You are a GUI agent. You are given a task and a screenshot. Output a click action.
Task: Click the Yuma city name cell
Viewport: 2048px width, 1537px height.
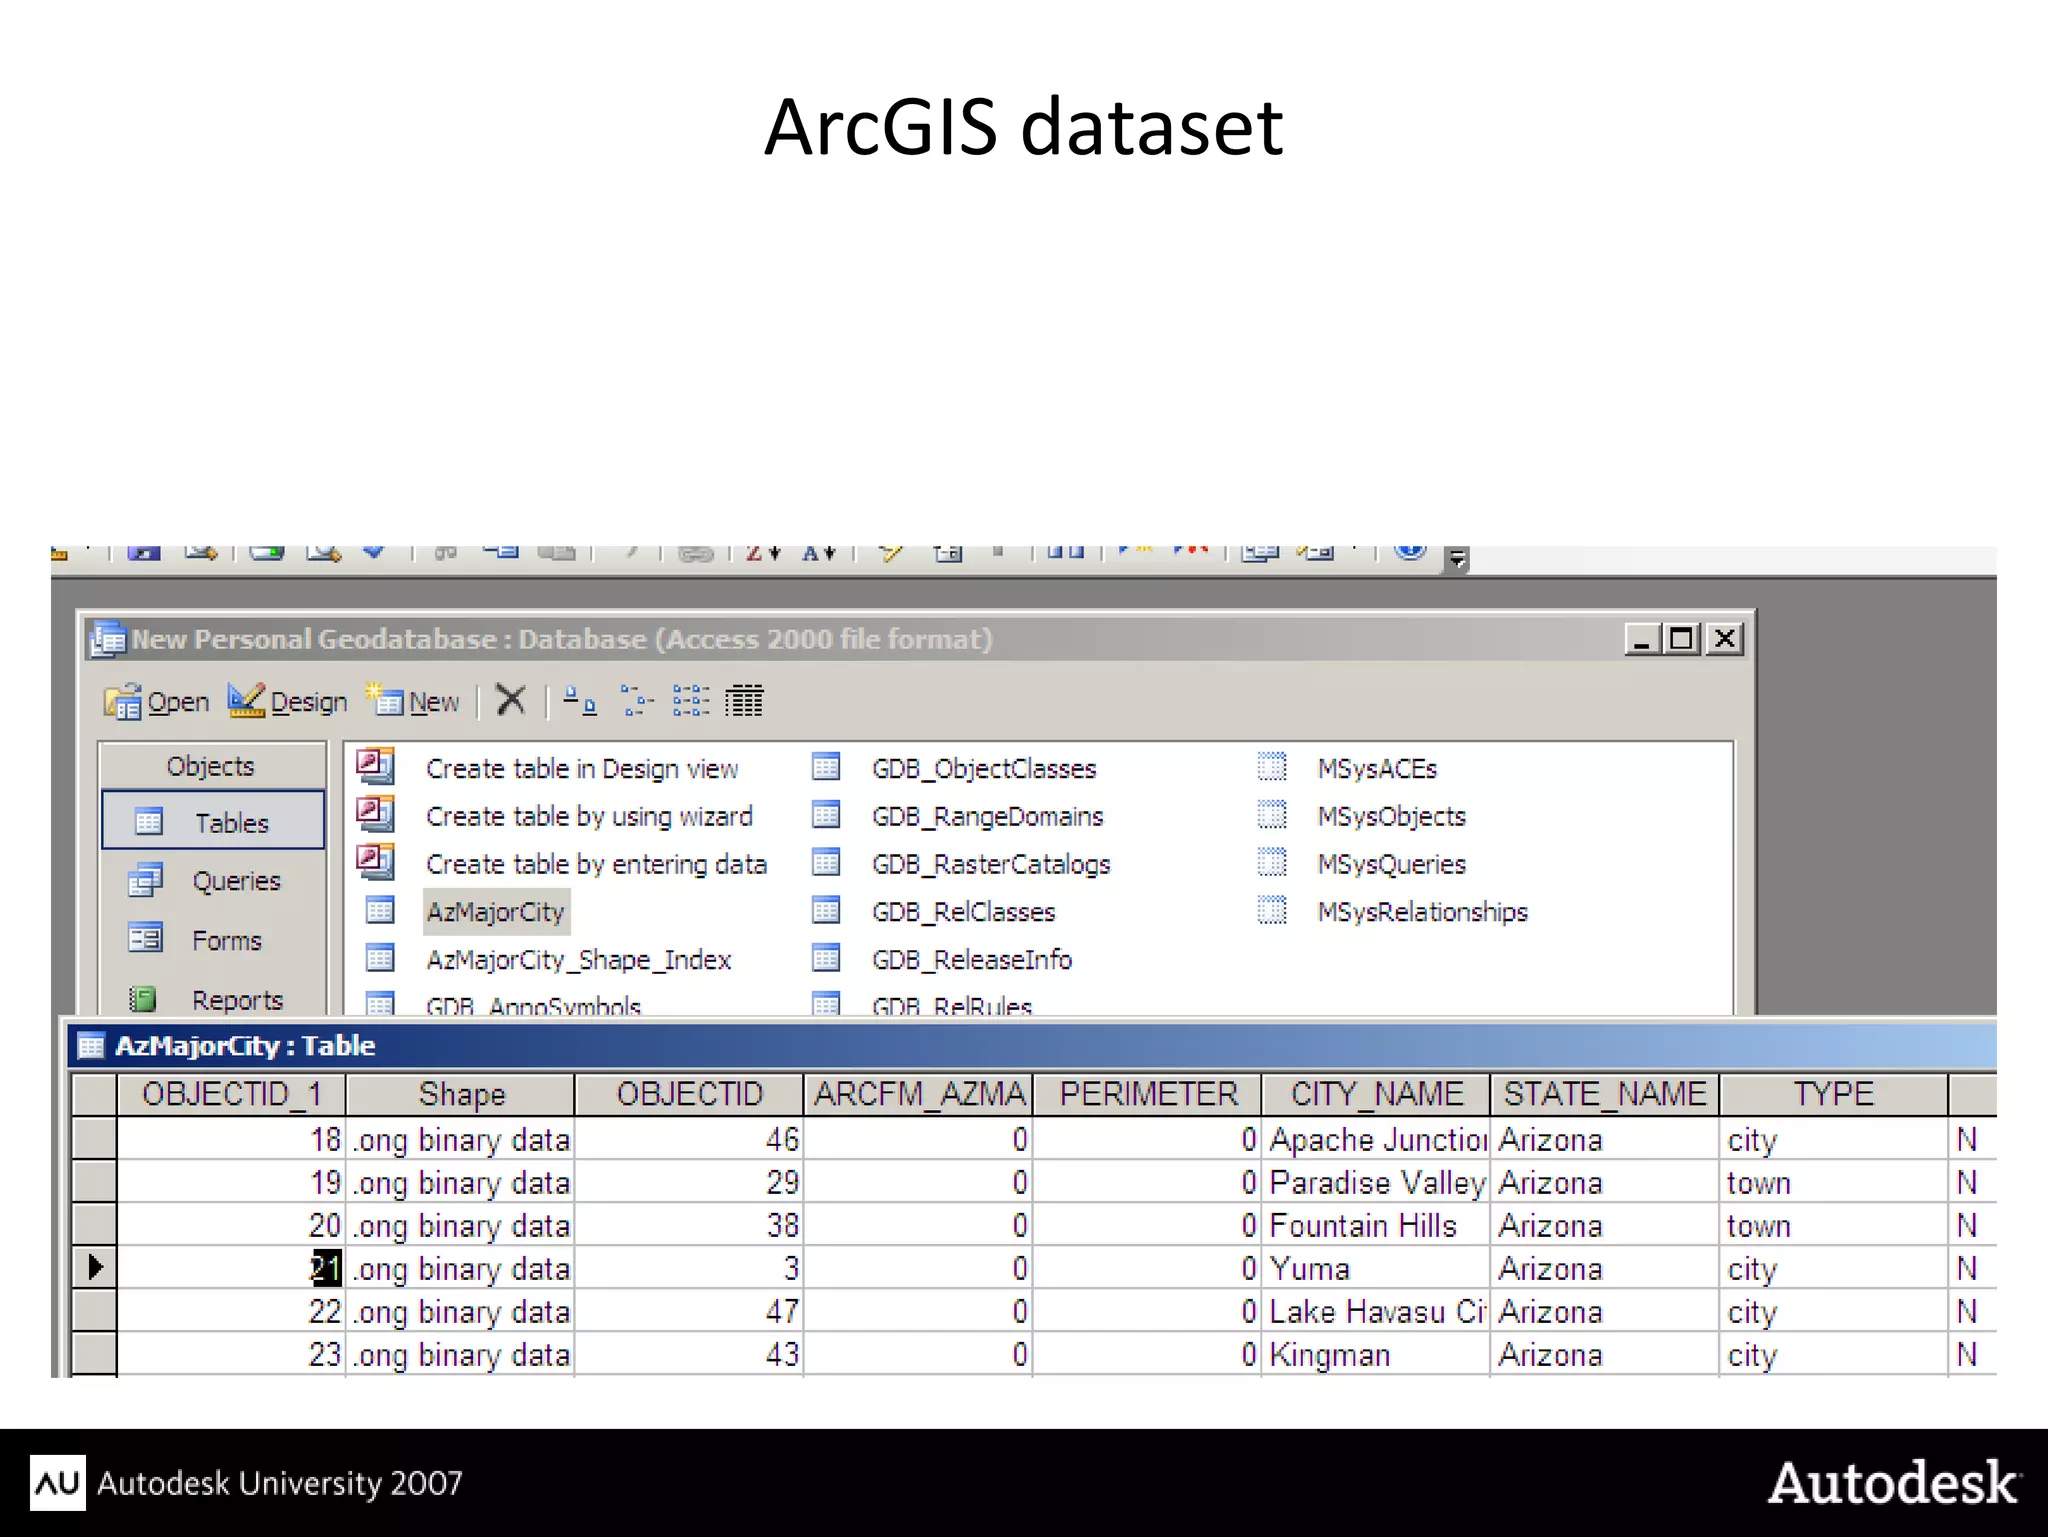pos(1377,1268)
